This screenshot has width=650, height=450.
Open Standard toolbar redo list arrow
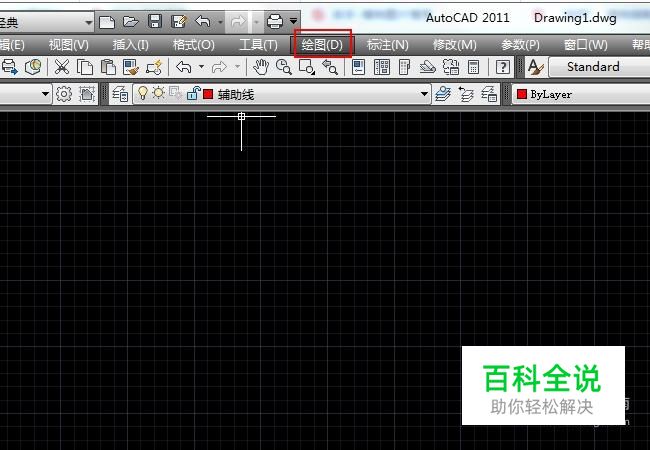point(238,66)
